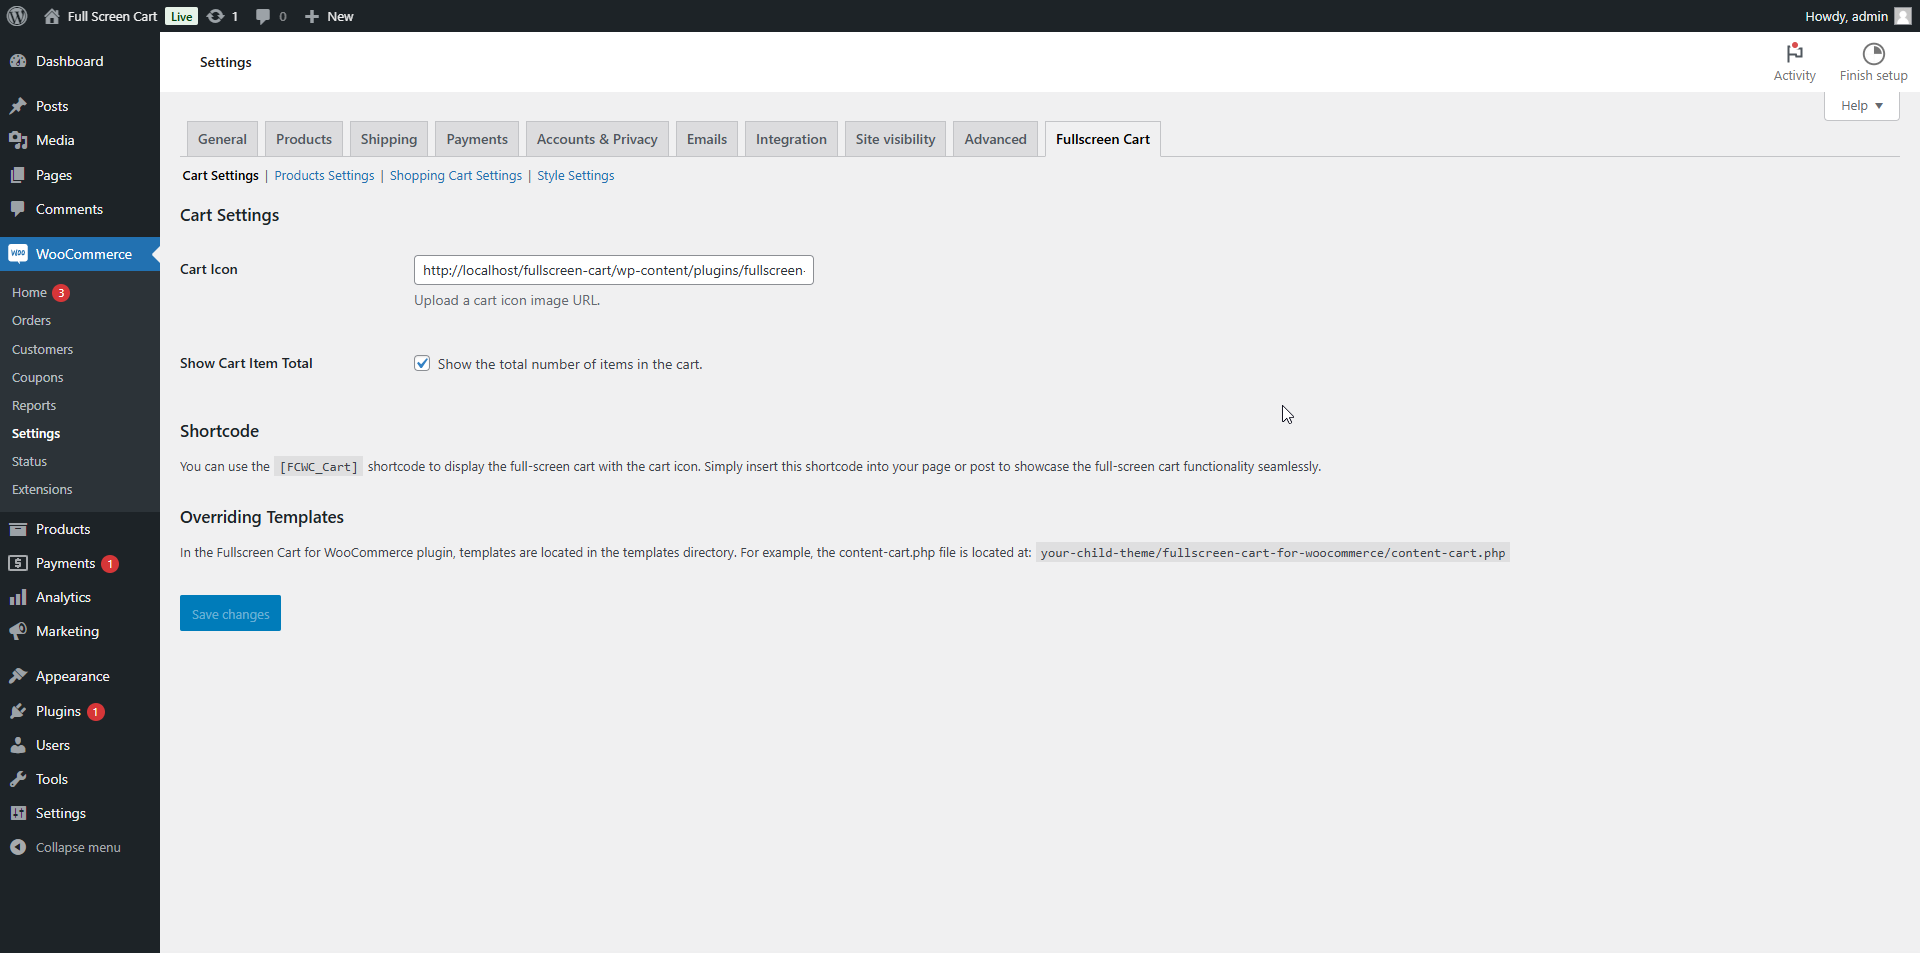Click the Analytics bar chart icon
1920x953 pixels.
coord(18,597)
